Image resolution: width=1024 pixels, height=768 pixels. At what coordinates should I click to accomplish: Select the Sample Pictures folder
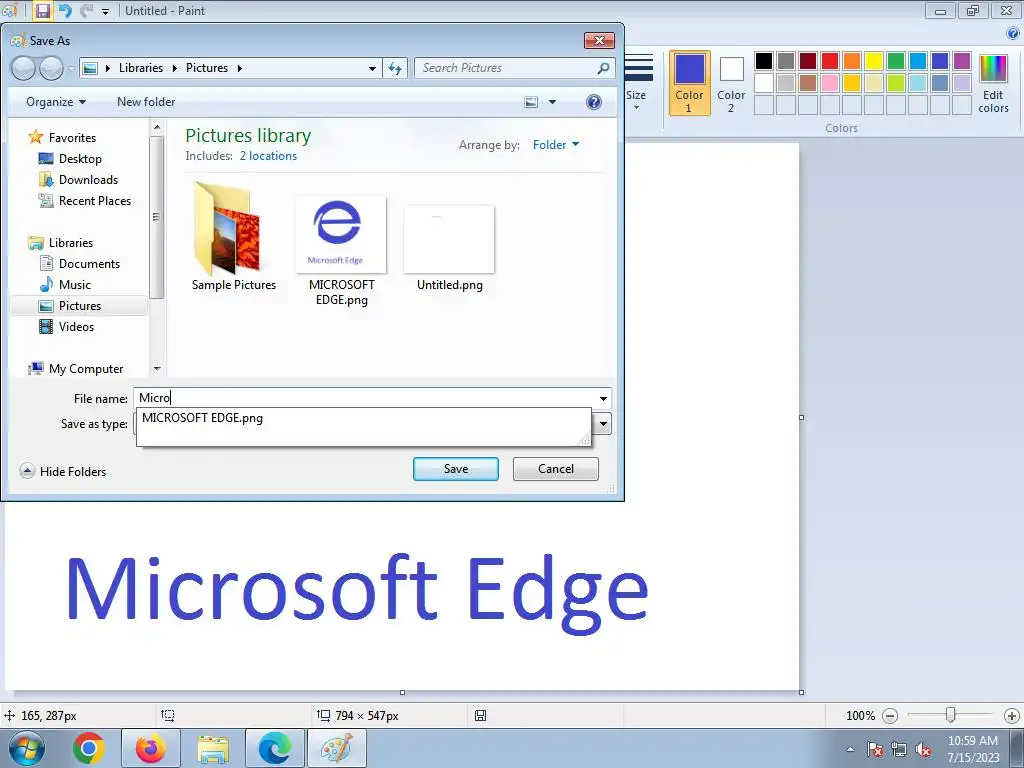tap(234, 237)
